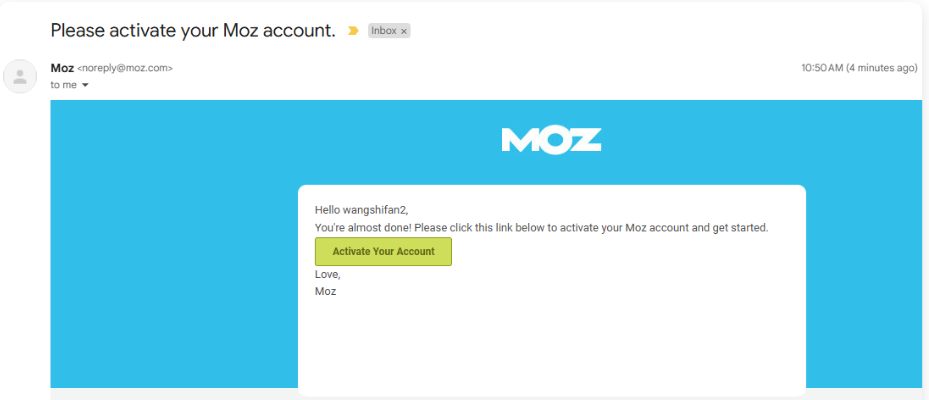The width and height of the screenshot is (929, 400).
Task: Click the Inbox label tag
Action: pyautogui.click(x=384, y=31)
